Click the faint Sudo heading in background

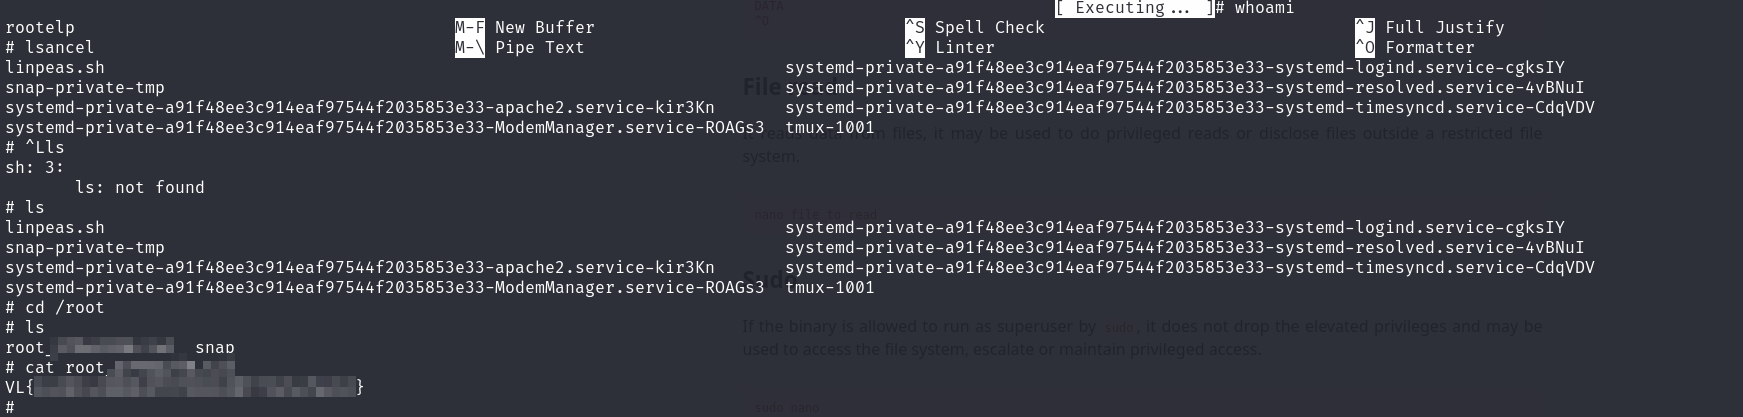point(762,279)
